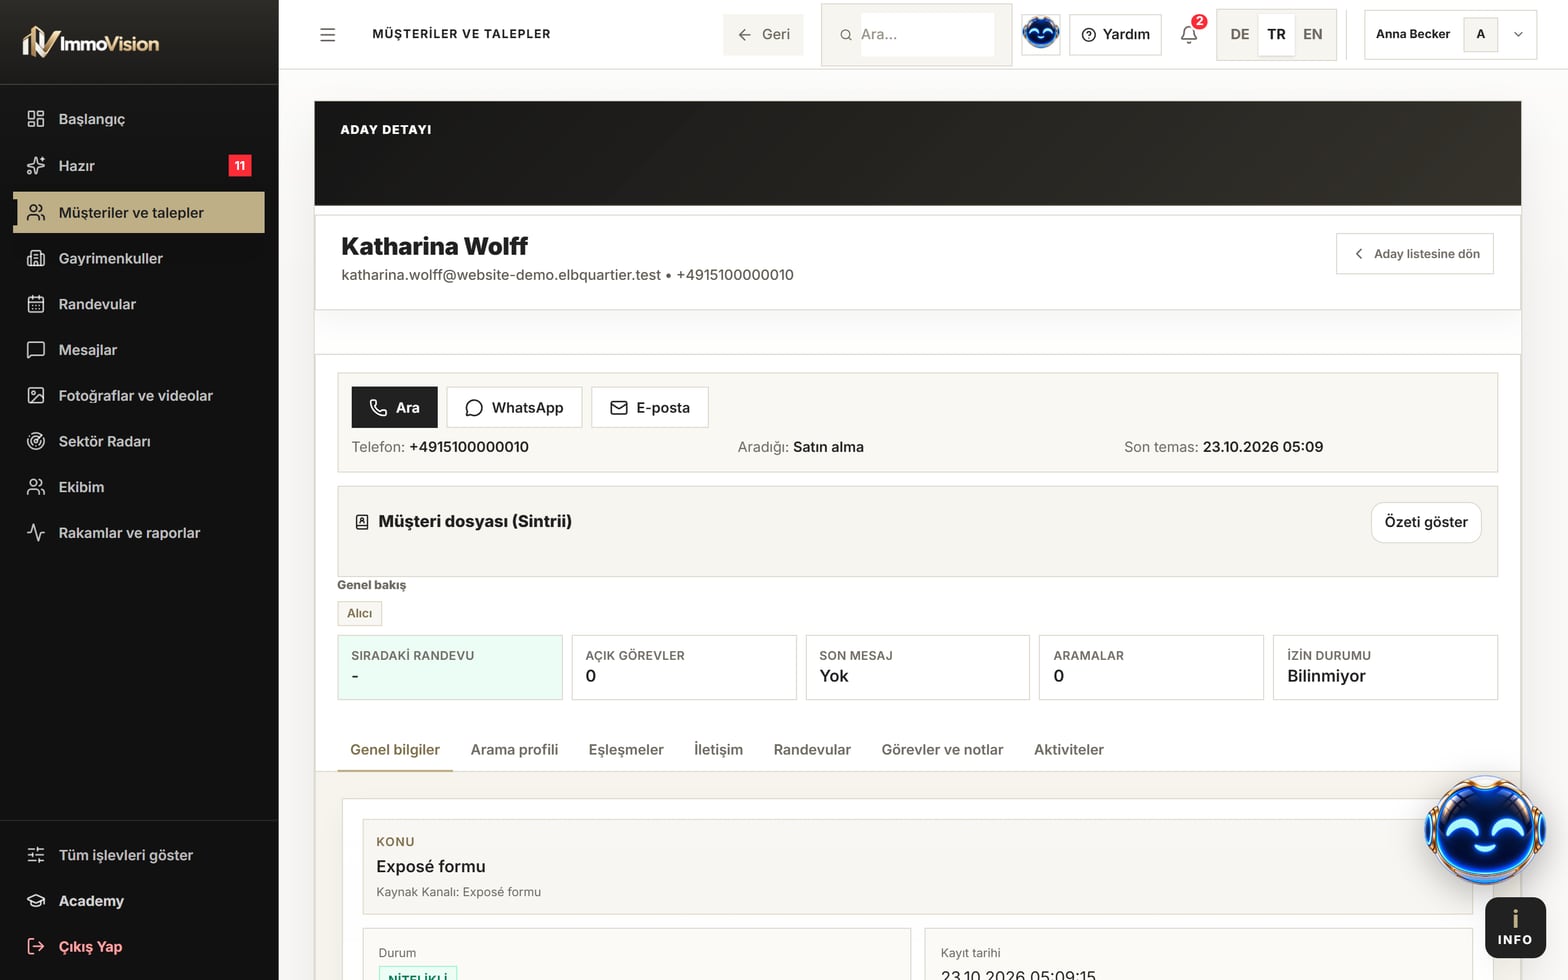Select the Genel bilgiler tab
Image resolution: width=1568 pixels, height=980 pixels.
point(395,750)
